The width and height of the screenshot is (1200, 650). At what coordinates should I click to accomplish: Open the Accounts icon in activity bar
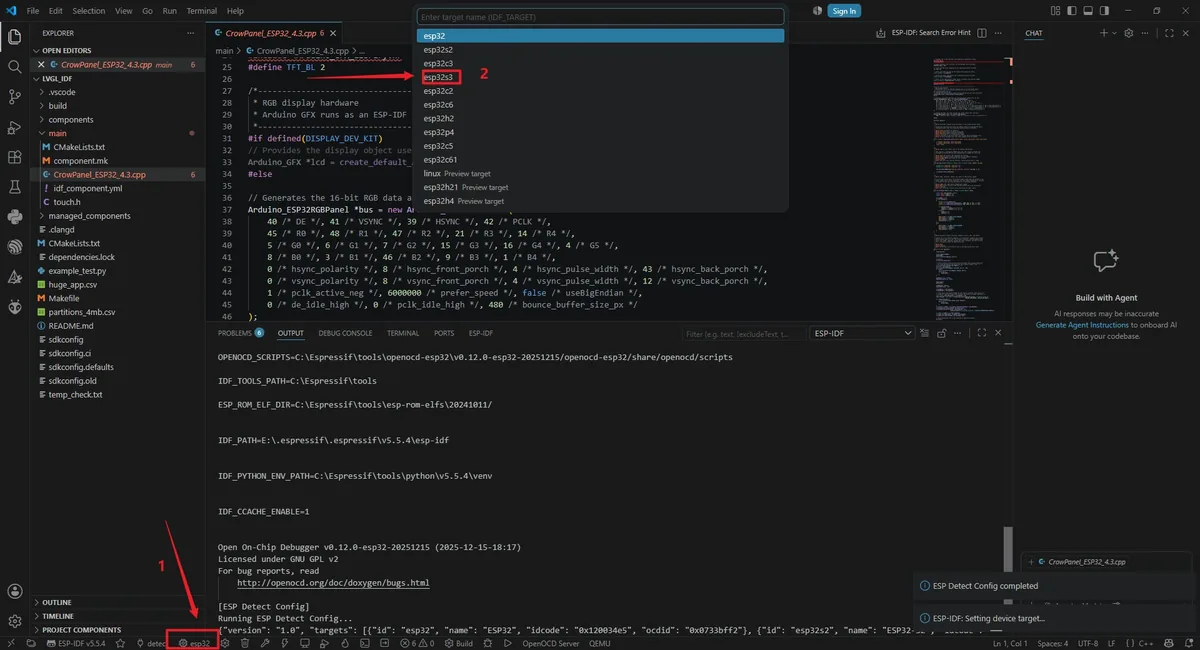(x=15, y=592)
